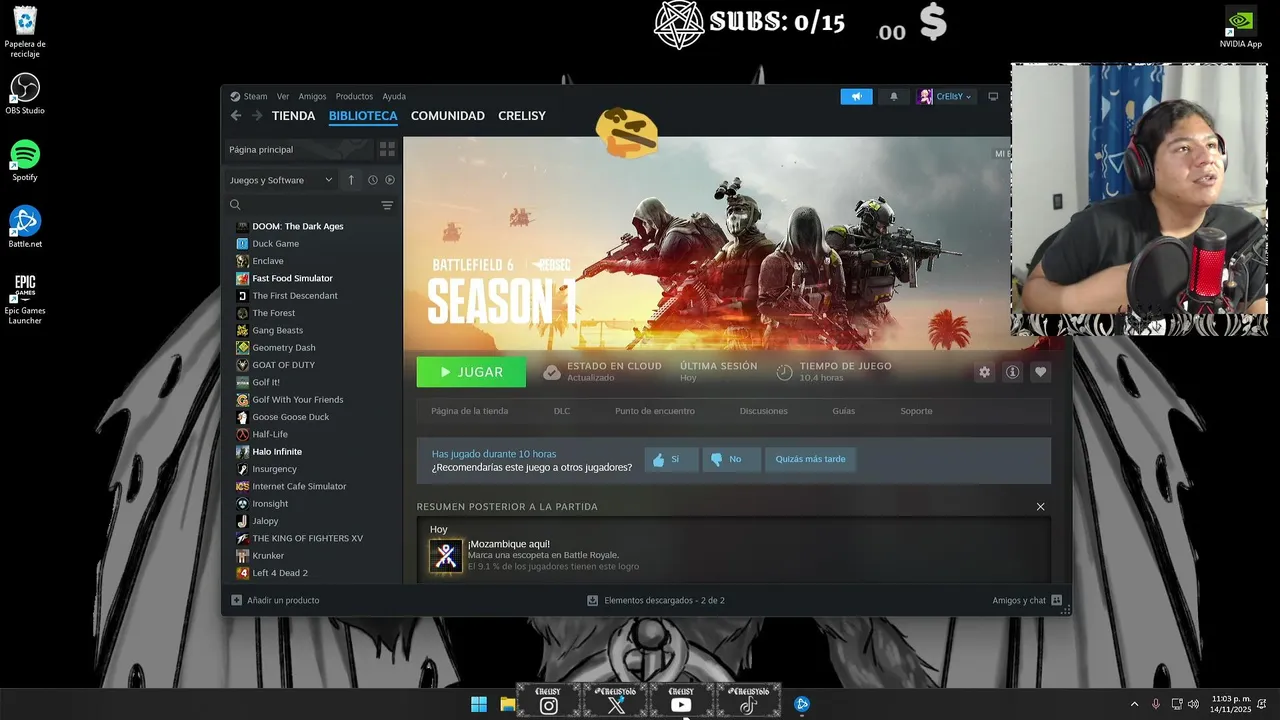
Task: Toggle recent activity clock filter
Action: click(372, 180)
